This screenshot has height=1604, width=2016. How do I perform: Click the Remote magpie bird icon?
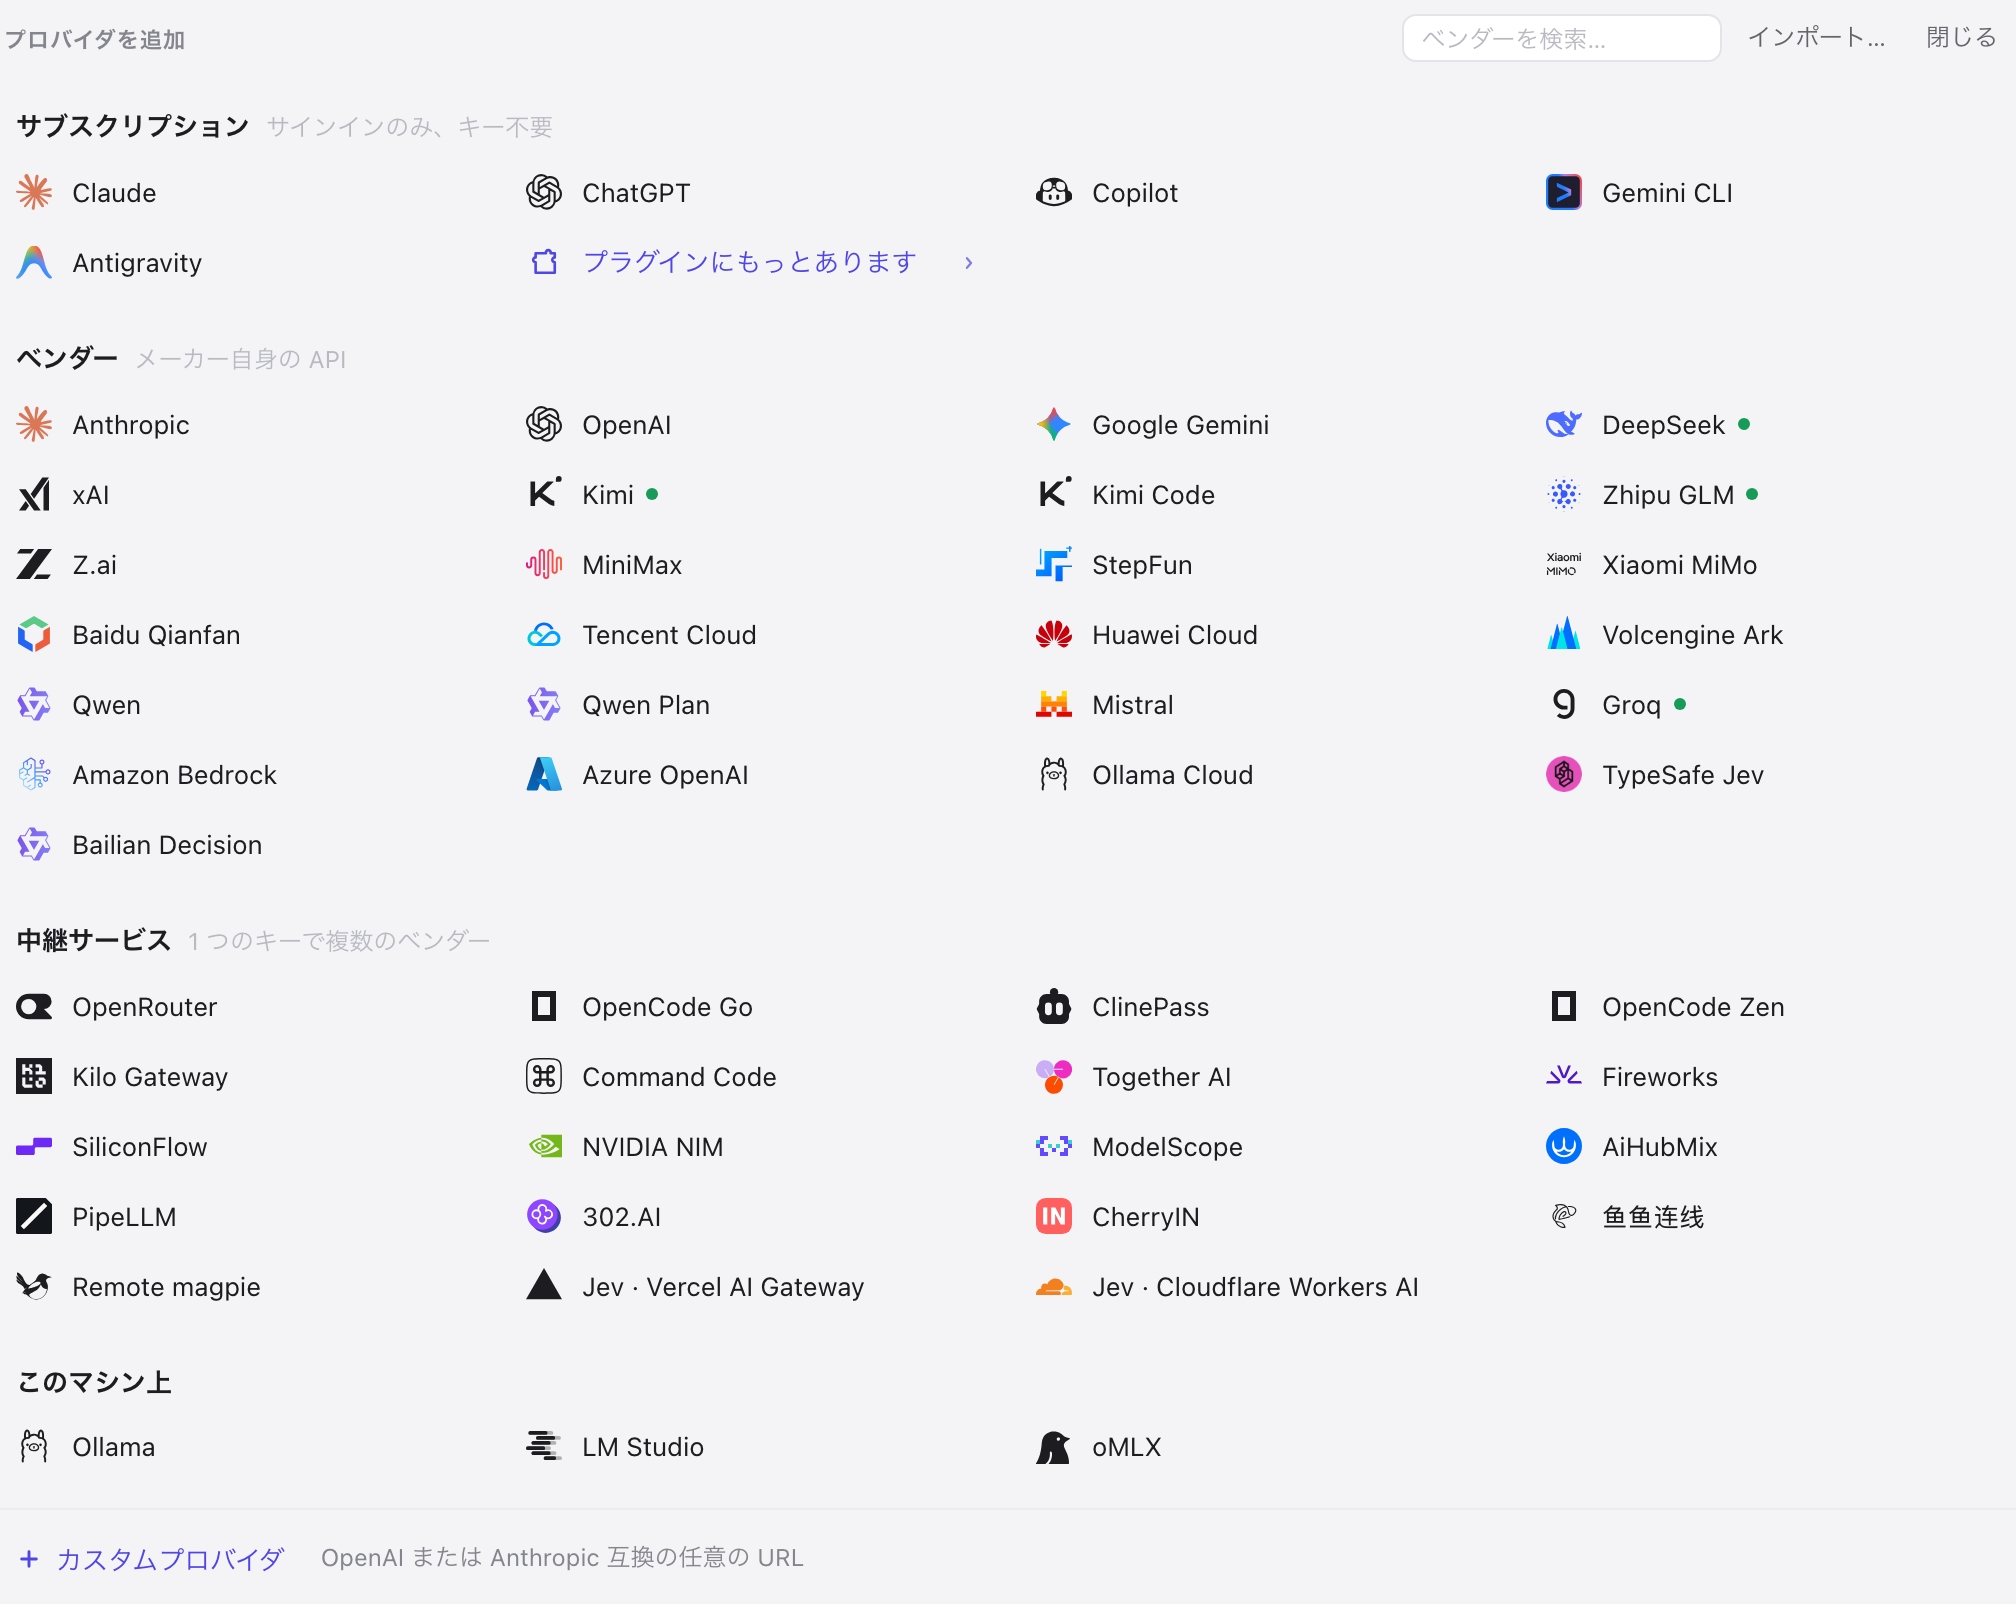pyautogui.click(x=34, y=1286)
